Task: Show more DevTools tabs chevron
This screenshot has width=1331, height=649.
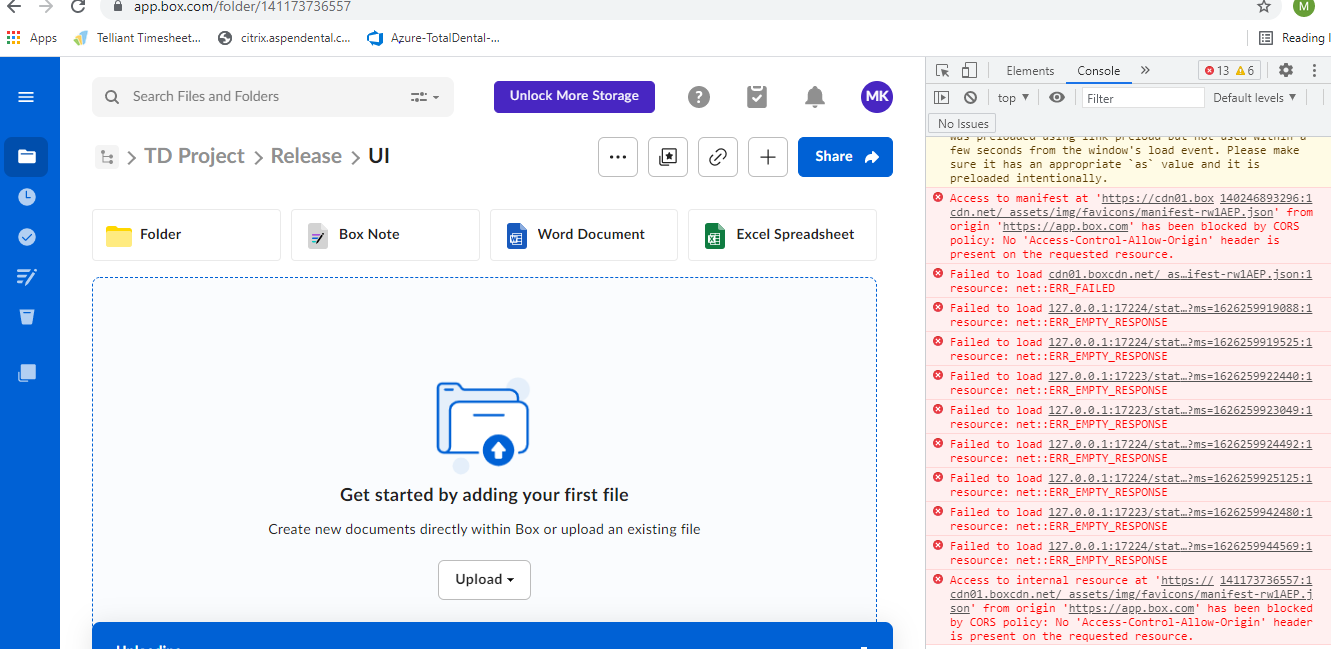Action: pos(1145,70)
